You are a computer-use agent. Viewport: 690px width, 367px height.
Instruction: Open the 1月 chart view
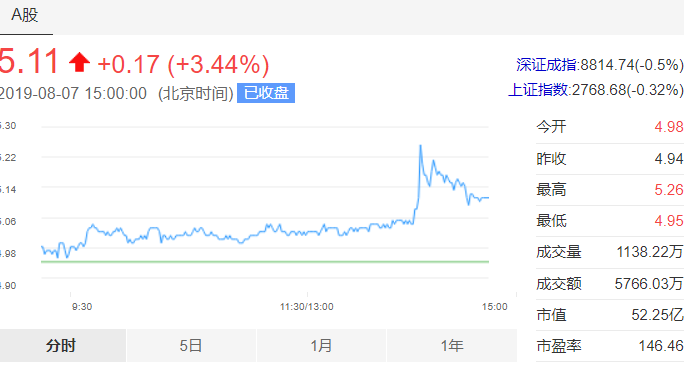pyautogui.click(x=321, y=346)
